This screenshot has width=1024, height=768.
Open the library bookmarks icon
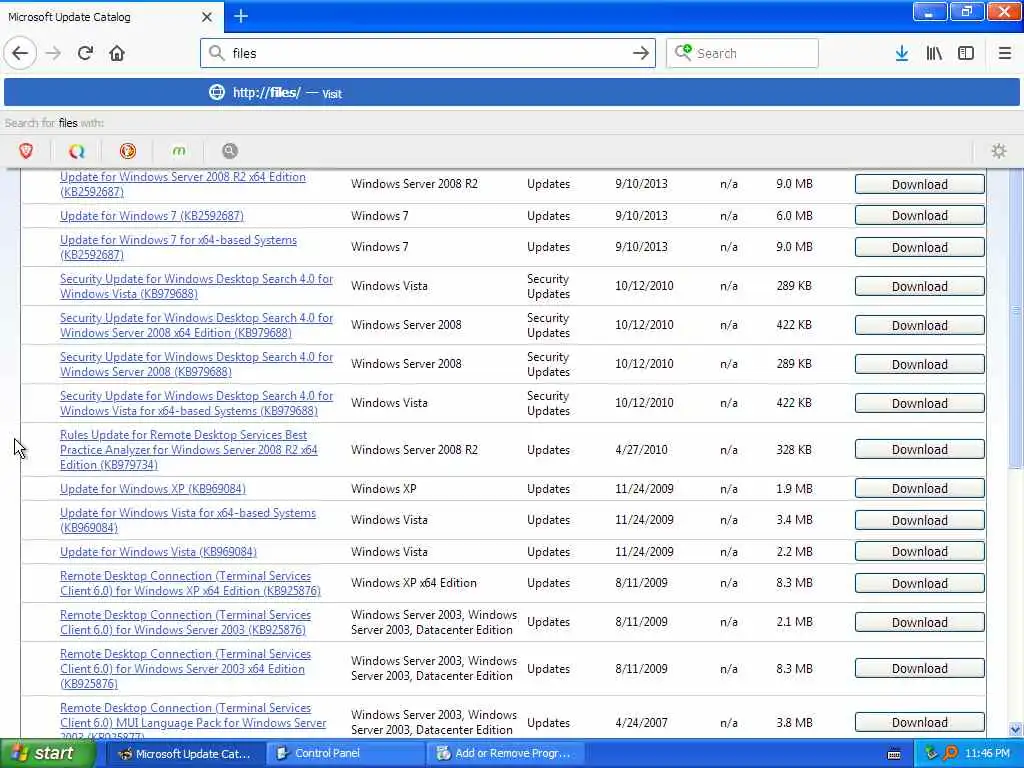pyautogui.click(x=934, y=53)
